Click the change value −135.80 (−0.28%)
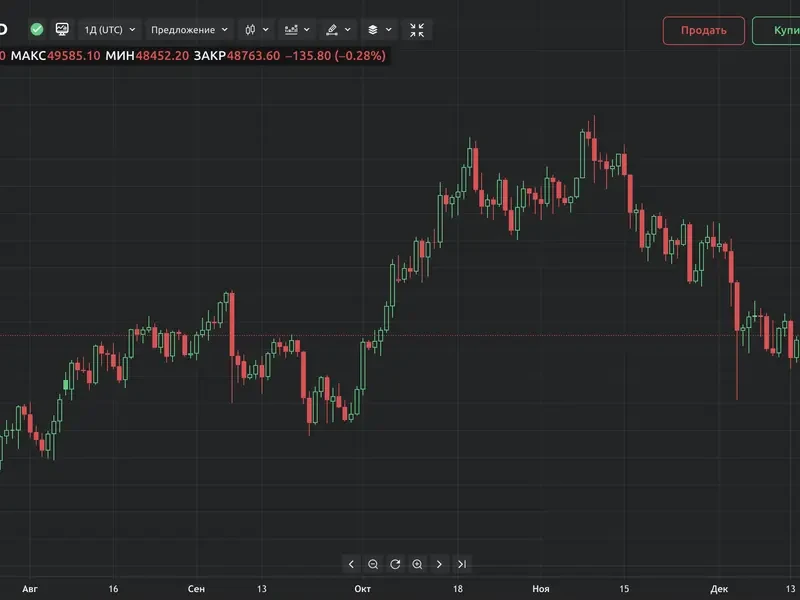 (x=335, y=56)
